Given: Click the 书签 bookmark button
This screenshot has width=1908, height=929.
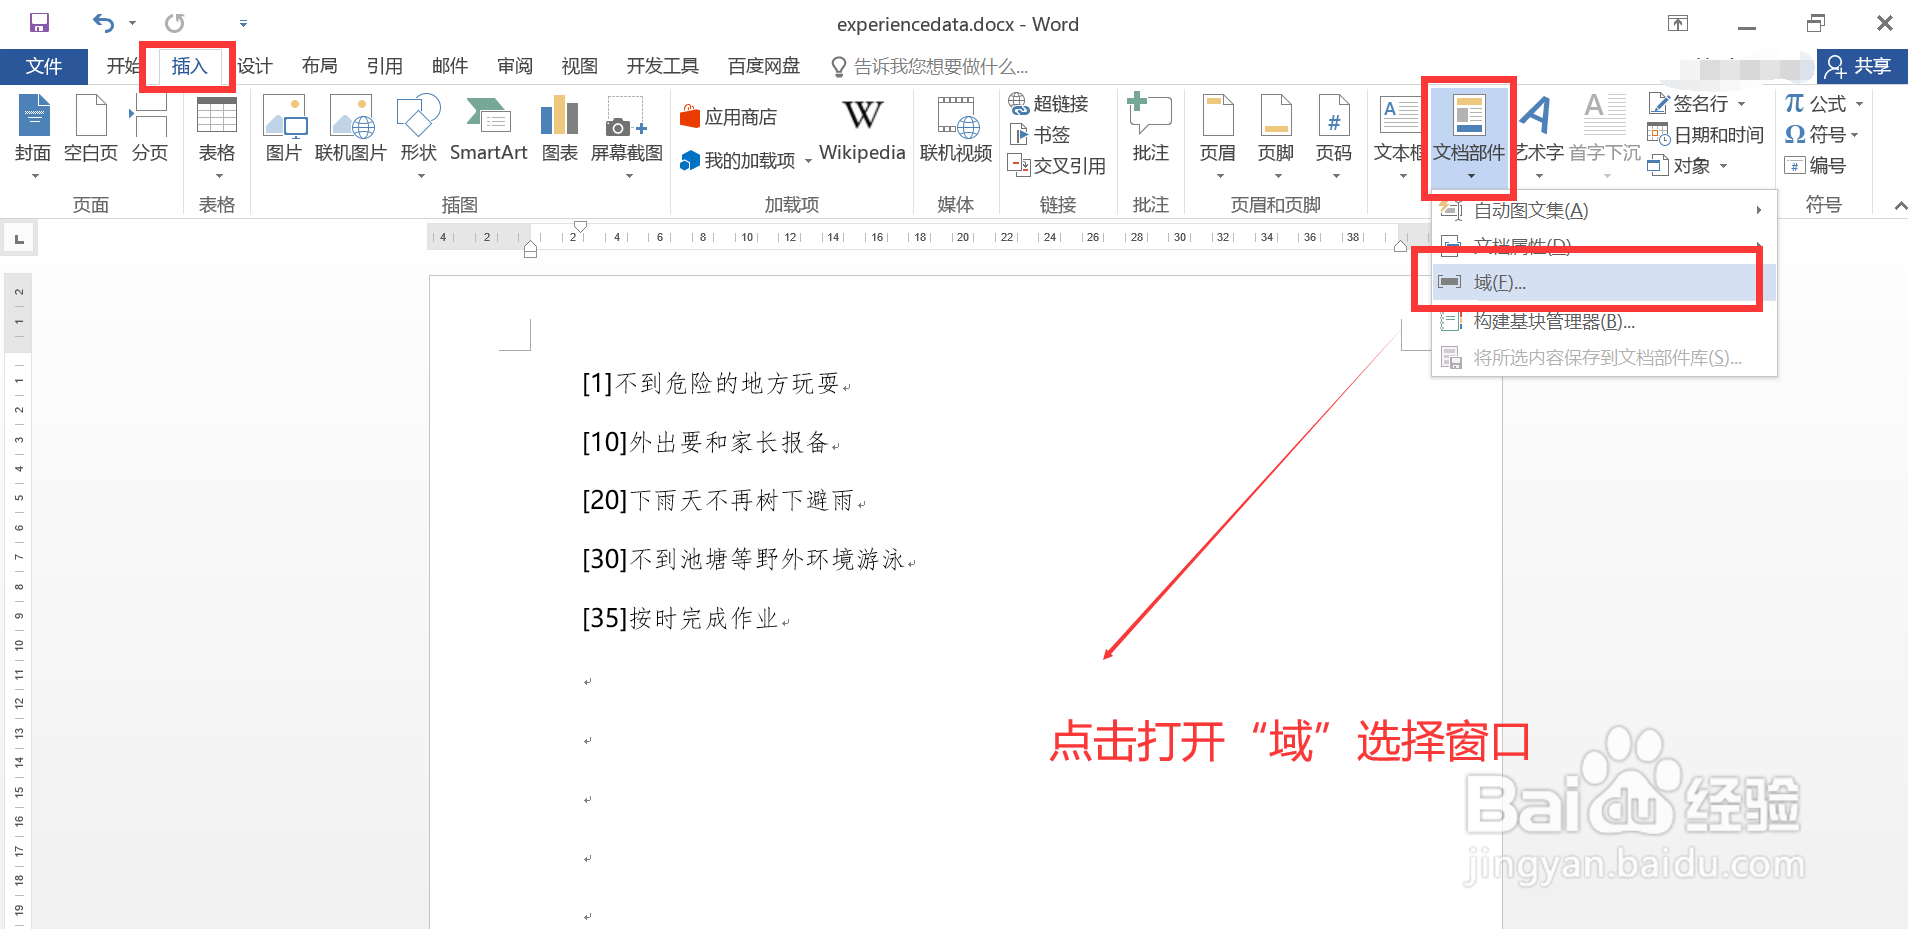Looking at the screenshot, I should click(x=1040, y=134).
